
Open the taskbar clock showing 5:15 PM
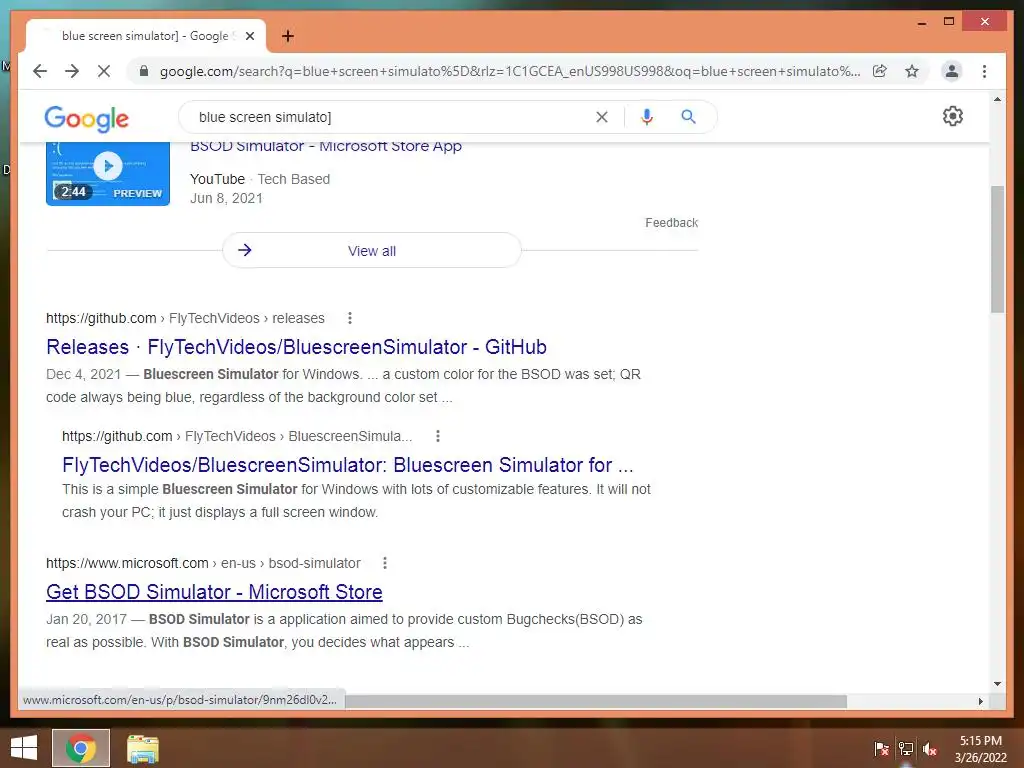981,749
